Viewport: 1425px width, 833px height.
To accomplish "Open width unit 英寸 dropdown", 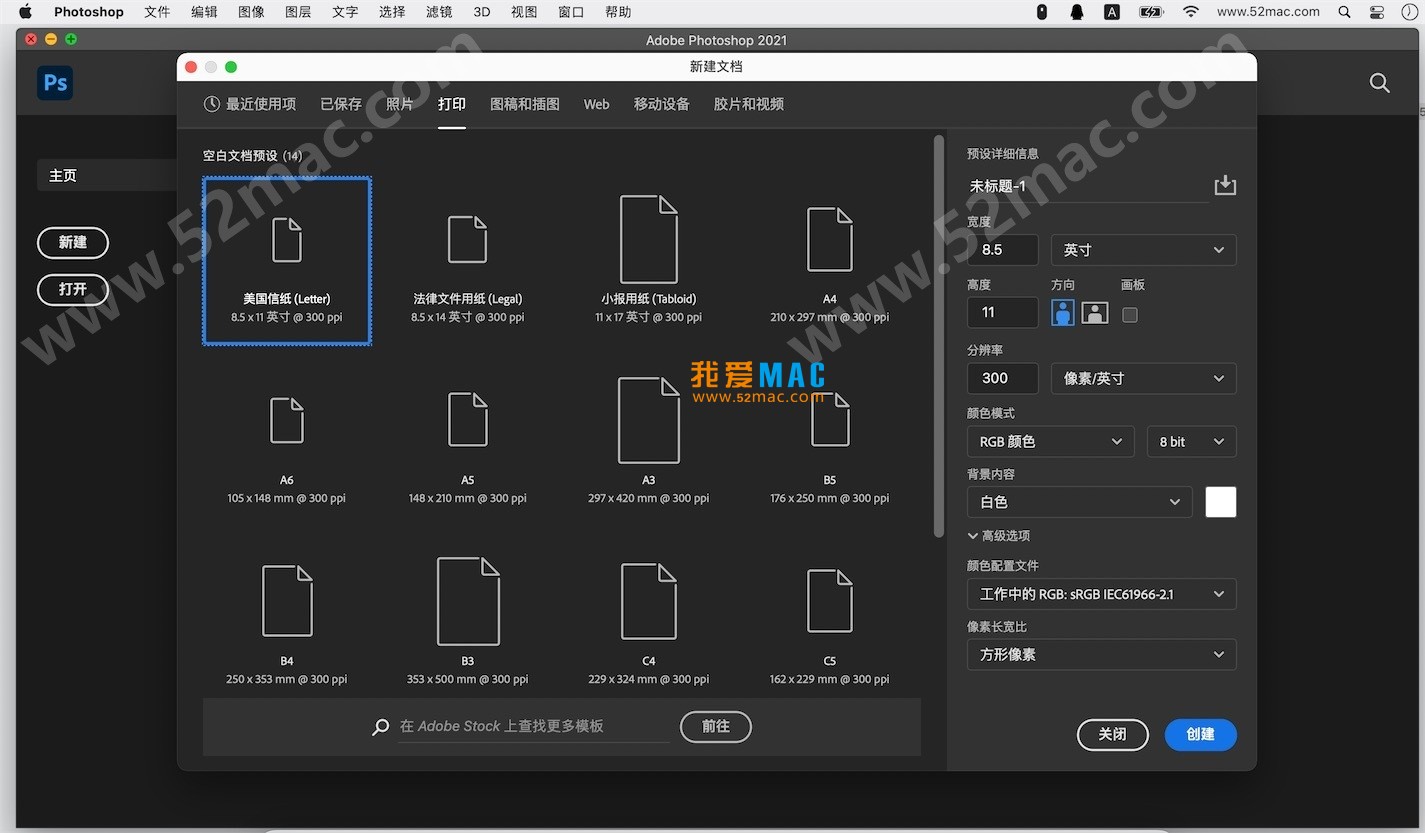I will click(1143, 250).
